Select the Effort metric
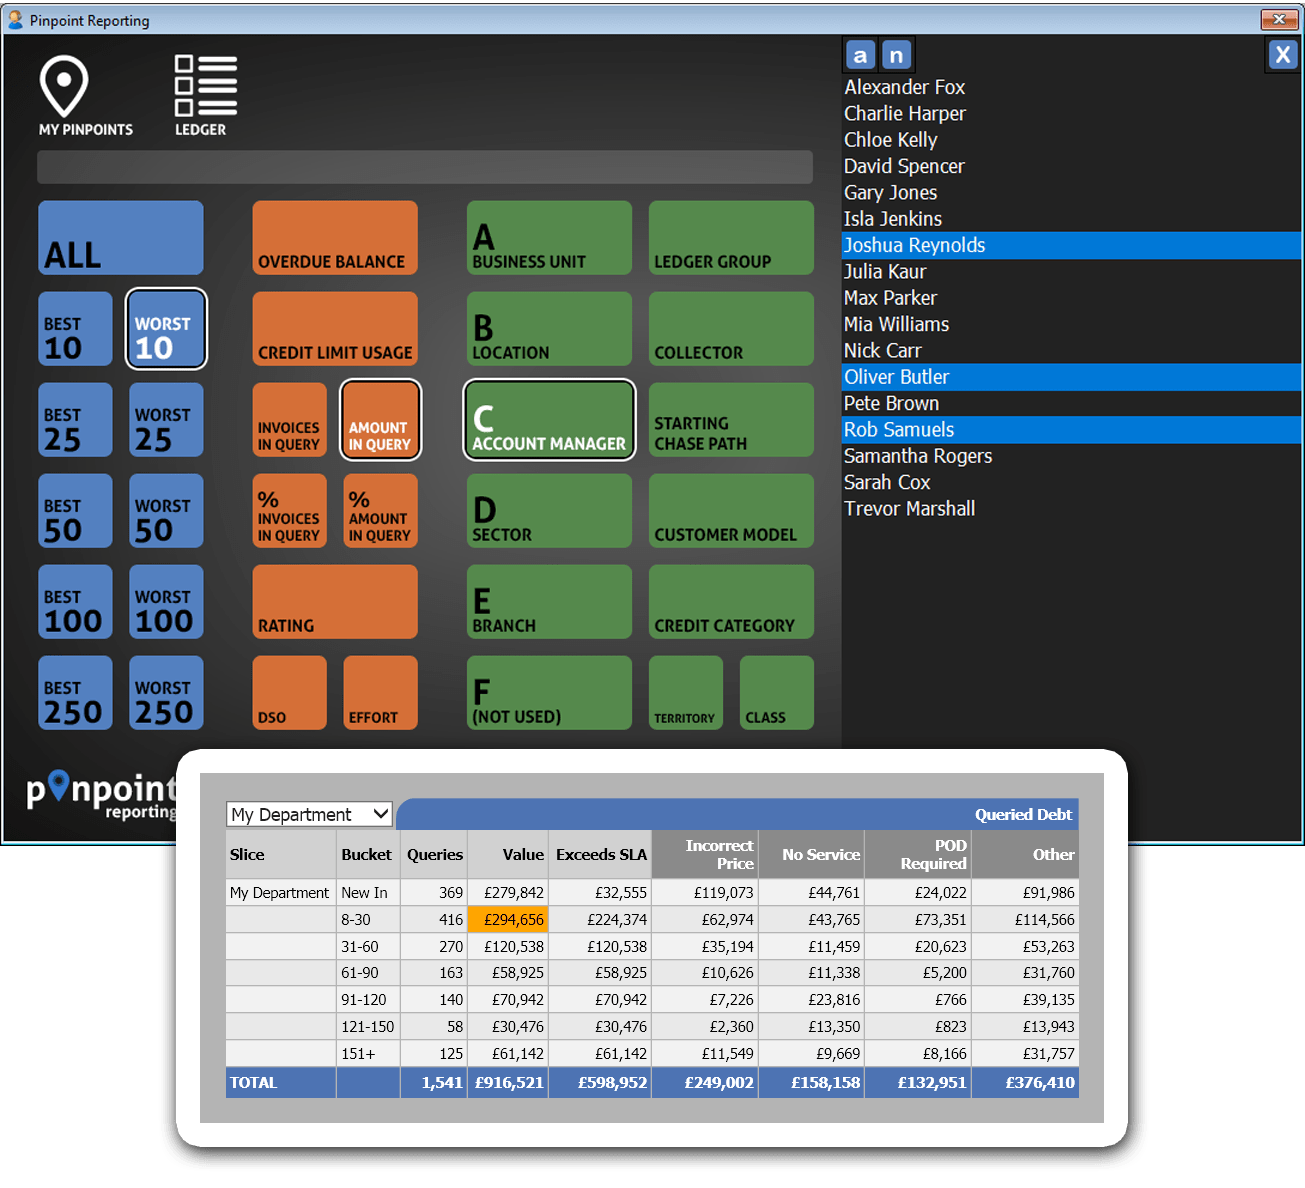Viewport: 1305px width, 1188px height. pos(379,692)
